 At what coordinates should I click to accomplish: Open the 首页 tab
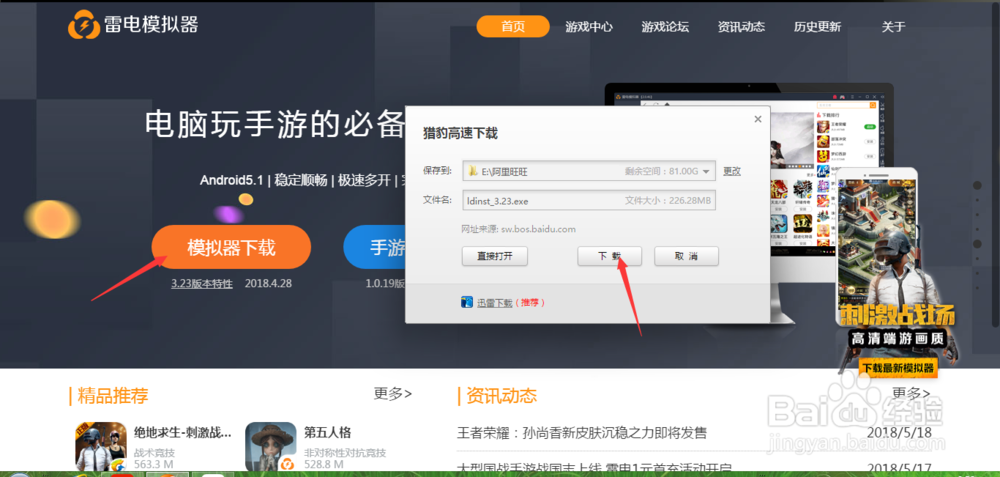[x=513, y=27]
